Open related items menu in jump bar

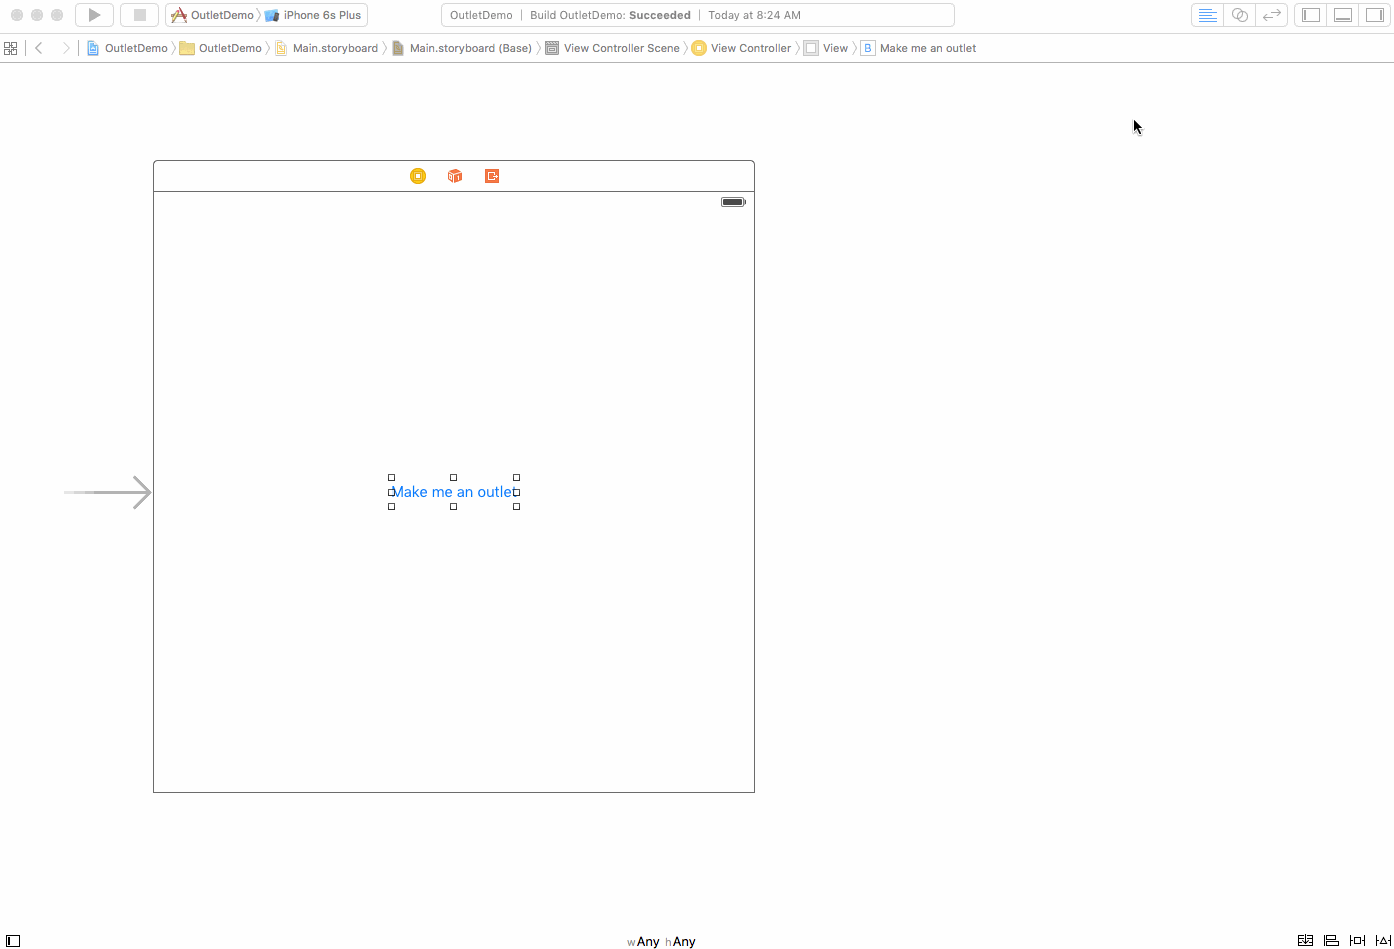(10, 47)
